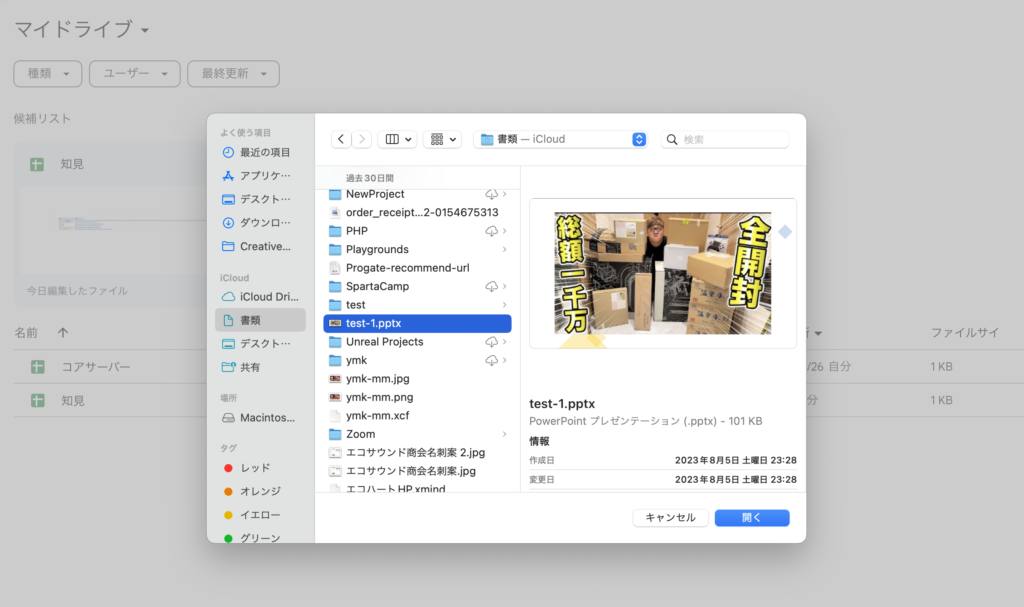Click the test-1.pptx preview thumbnail
The height and width of the screenshot is (607, 1024).
coord(663,273)
